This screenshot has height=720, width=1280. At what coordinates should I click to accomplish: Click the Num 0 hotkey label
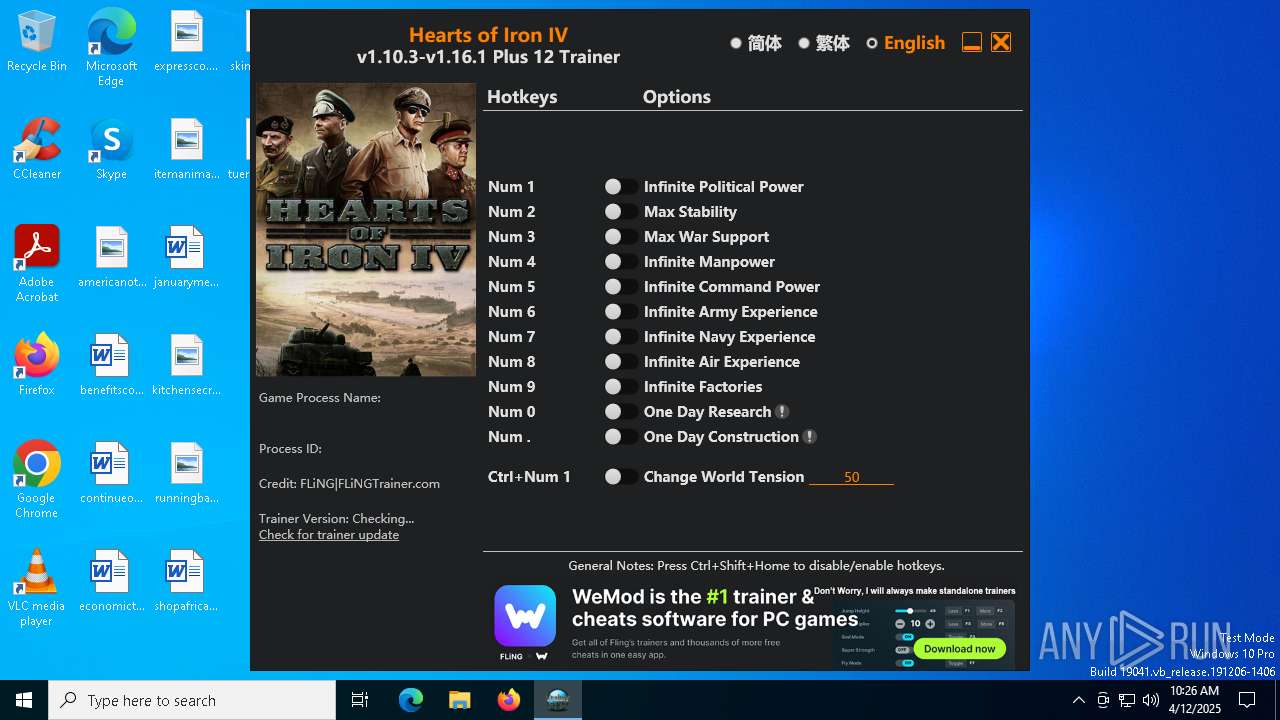511,412
